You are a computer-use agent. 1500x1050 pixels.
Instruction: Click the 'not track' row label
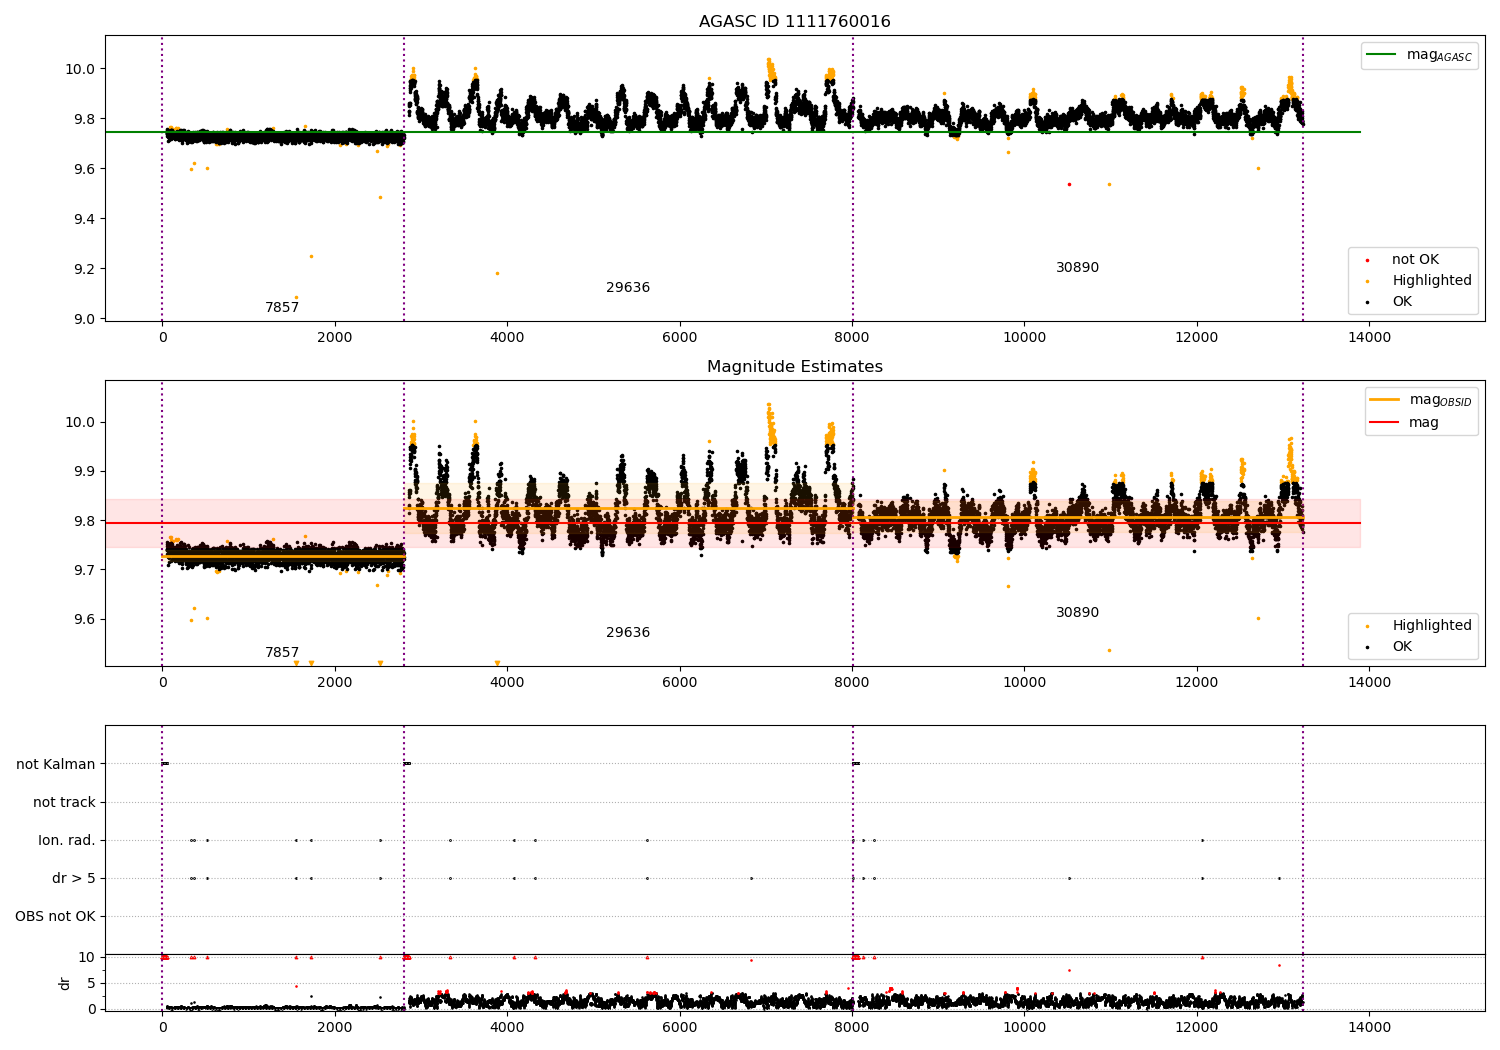point(64,803)
